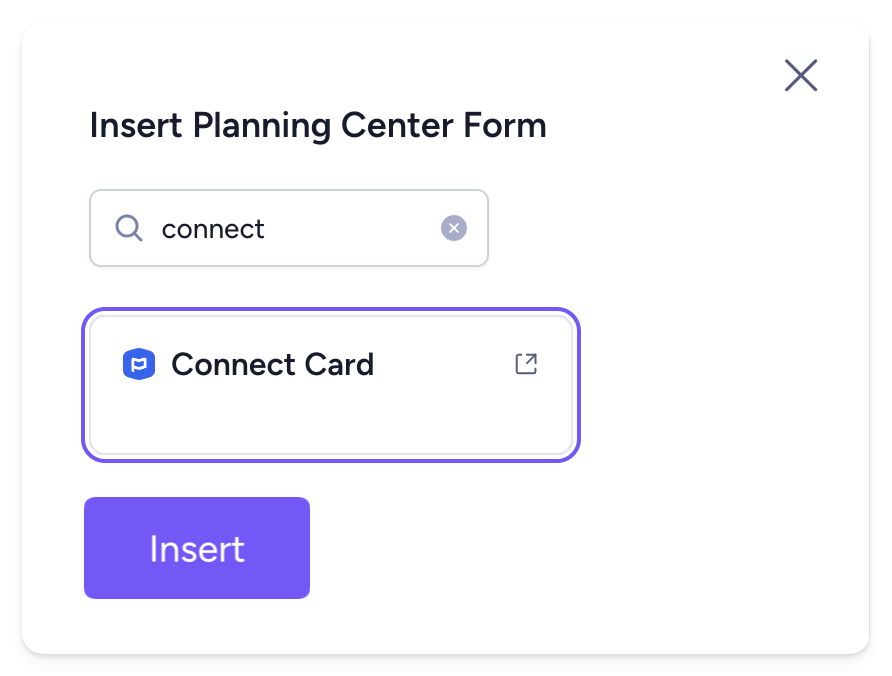Insert the selected Connect Card form

pyautogui.click(x=197, y=548)
